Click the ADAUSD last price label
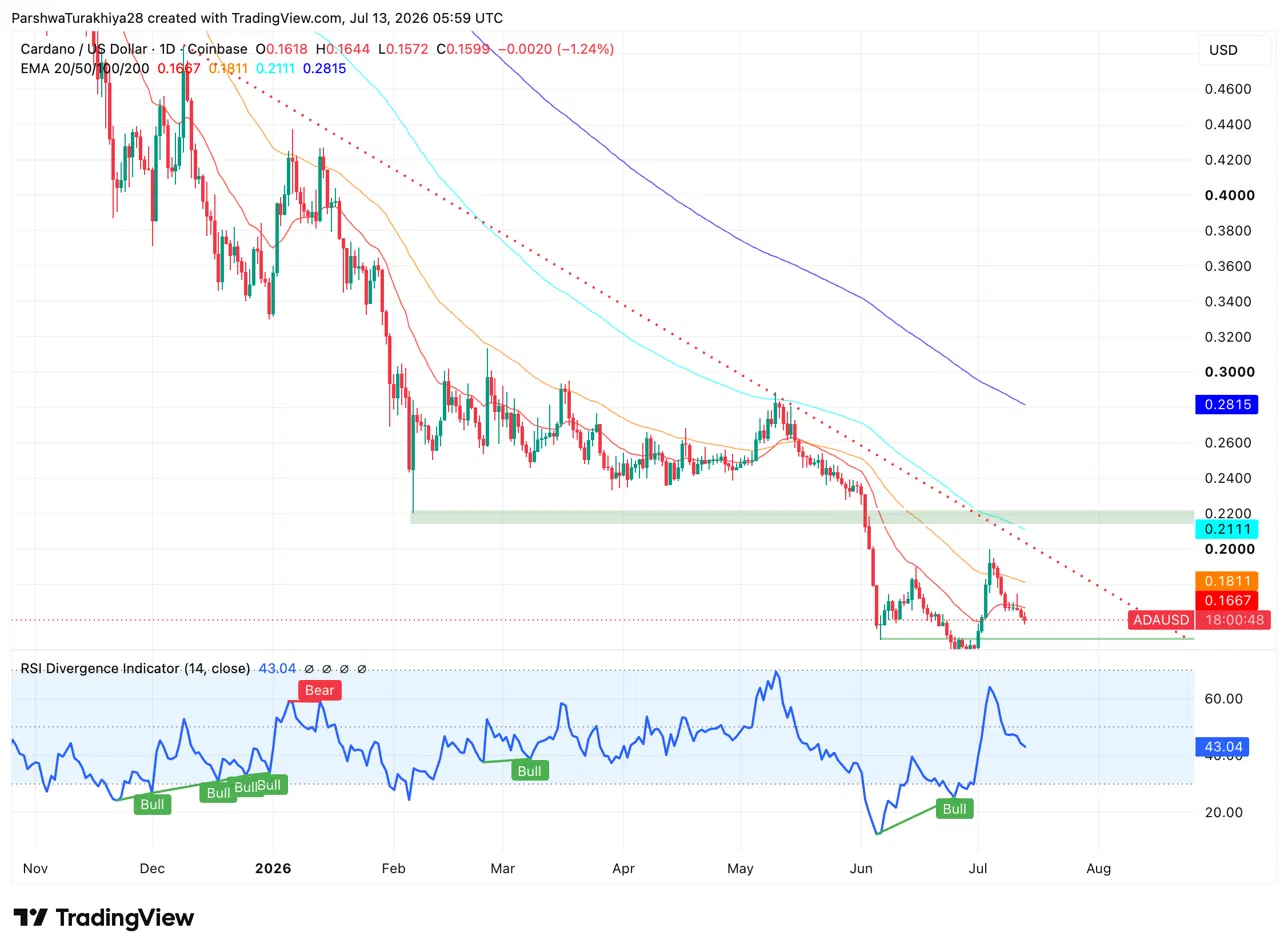The image size is (1288, 952). pos(1160,620)
